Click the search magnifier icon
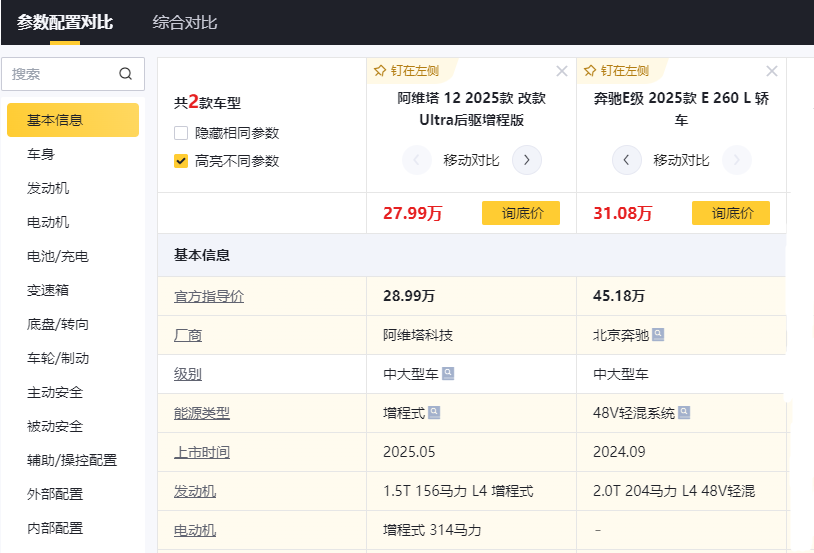The width and height of the screenshot is (814, 553). (126, 74)
